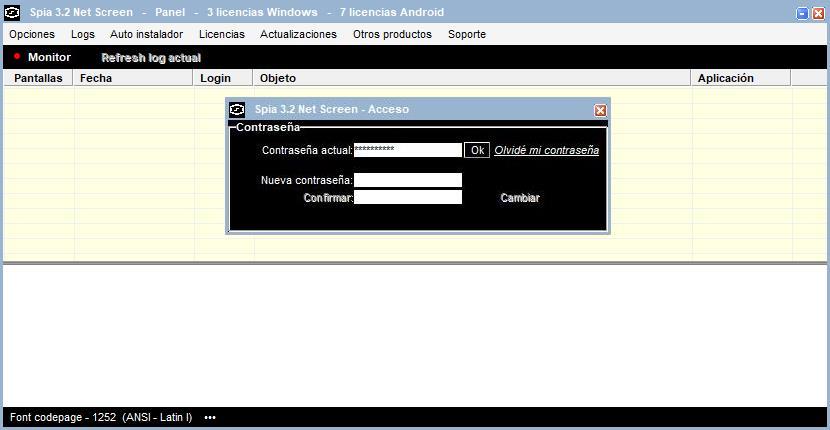Viewport: 830px width, 430px height.
Task: Minimize the Spia Panel window
Action: tap(802, 14)
